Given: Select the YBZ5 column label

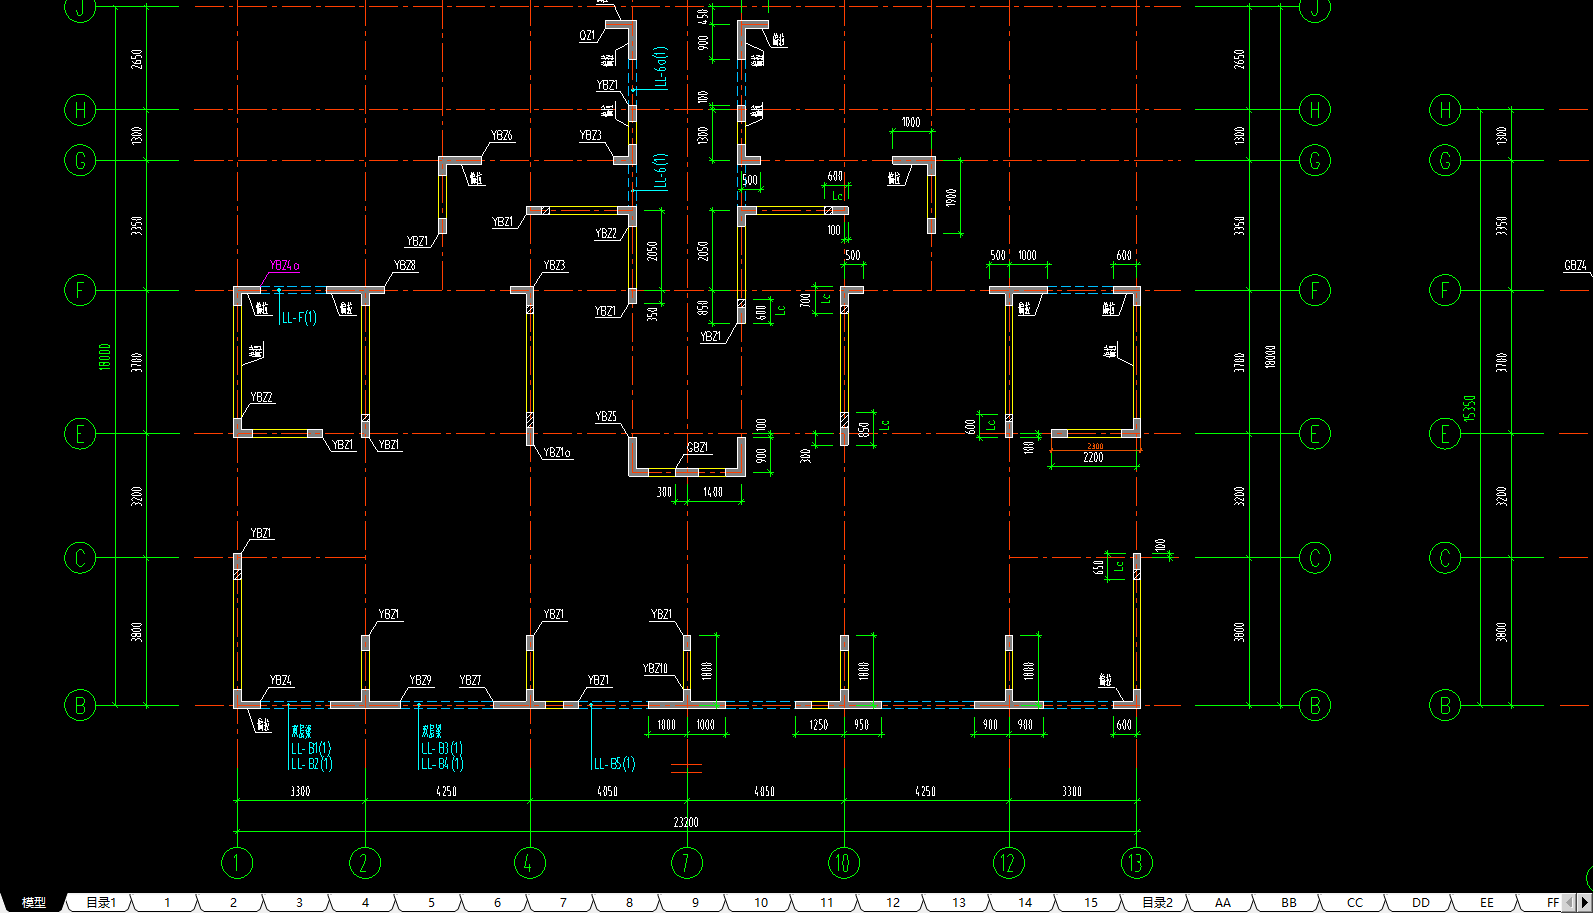Looking at the screenshot, I should pos(606,417).
